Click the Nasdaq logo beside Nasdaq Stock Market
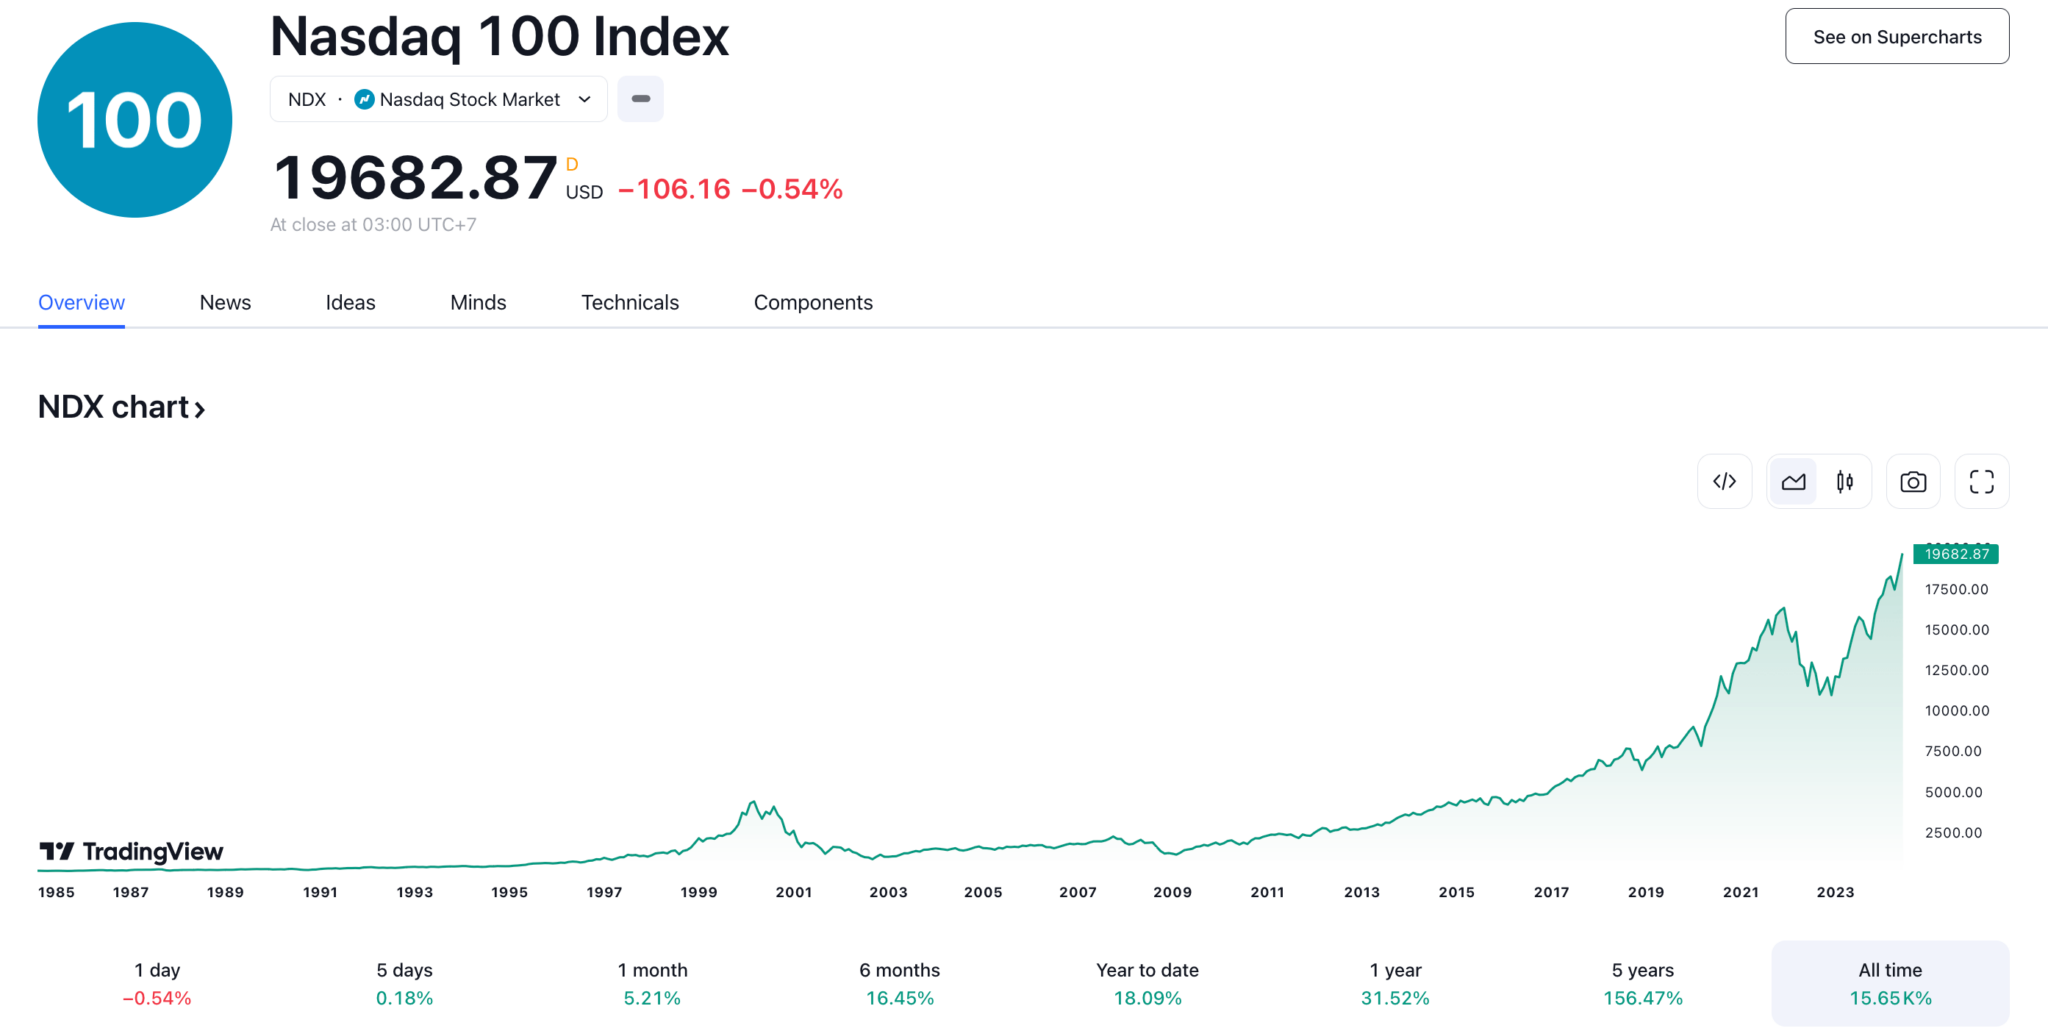 363,99
